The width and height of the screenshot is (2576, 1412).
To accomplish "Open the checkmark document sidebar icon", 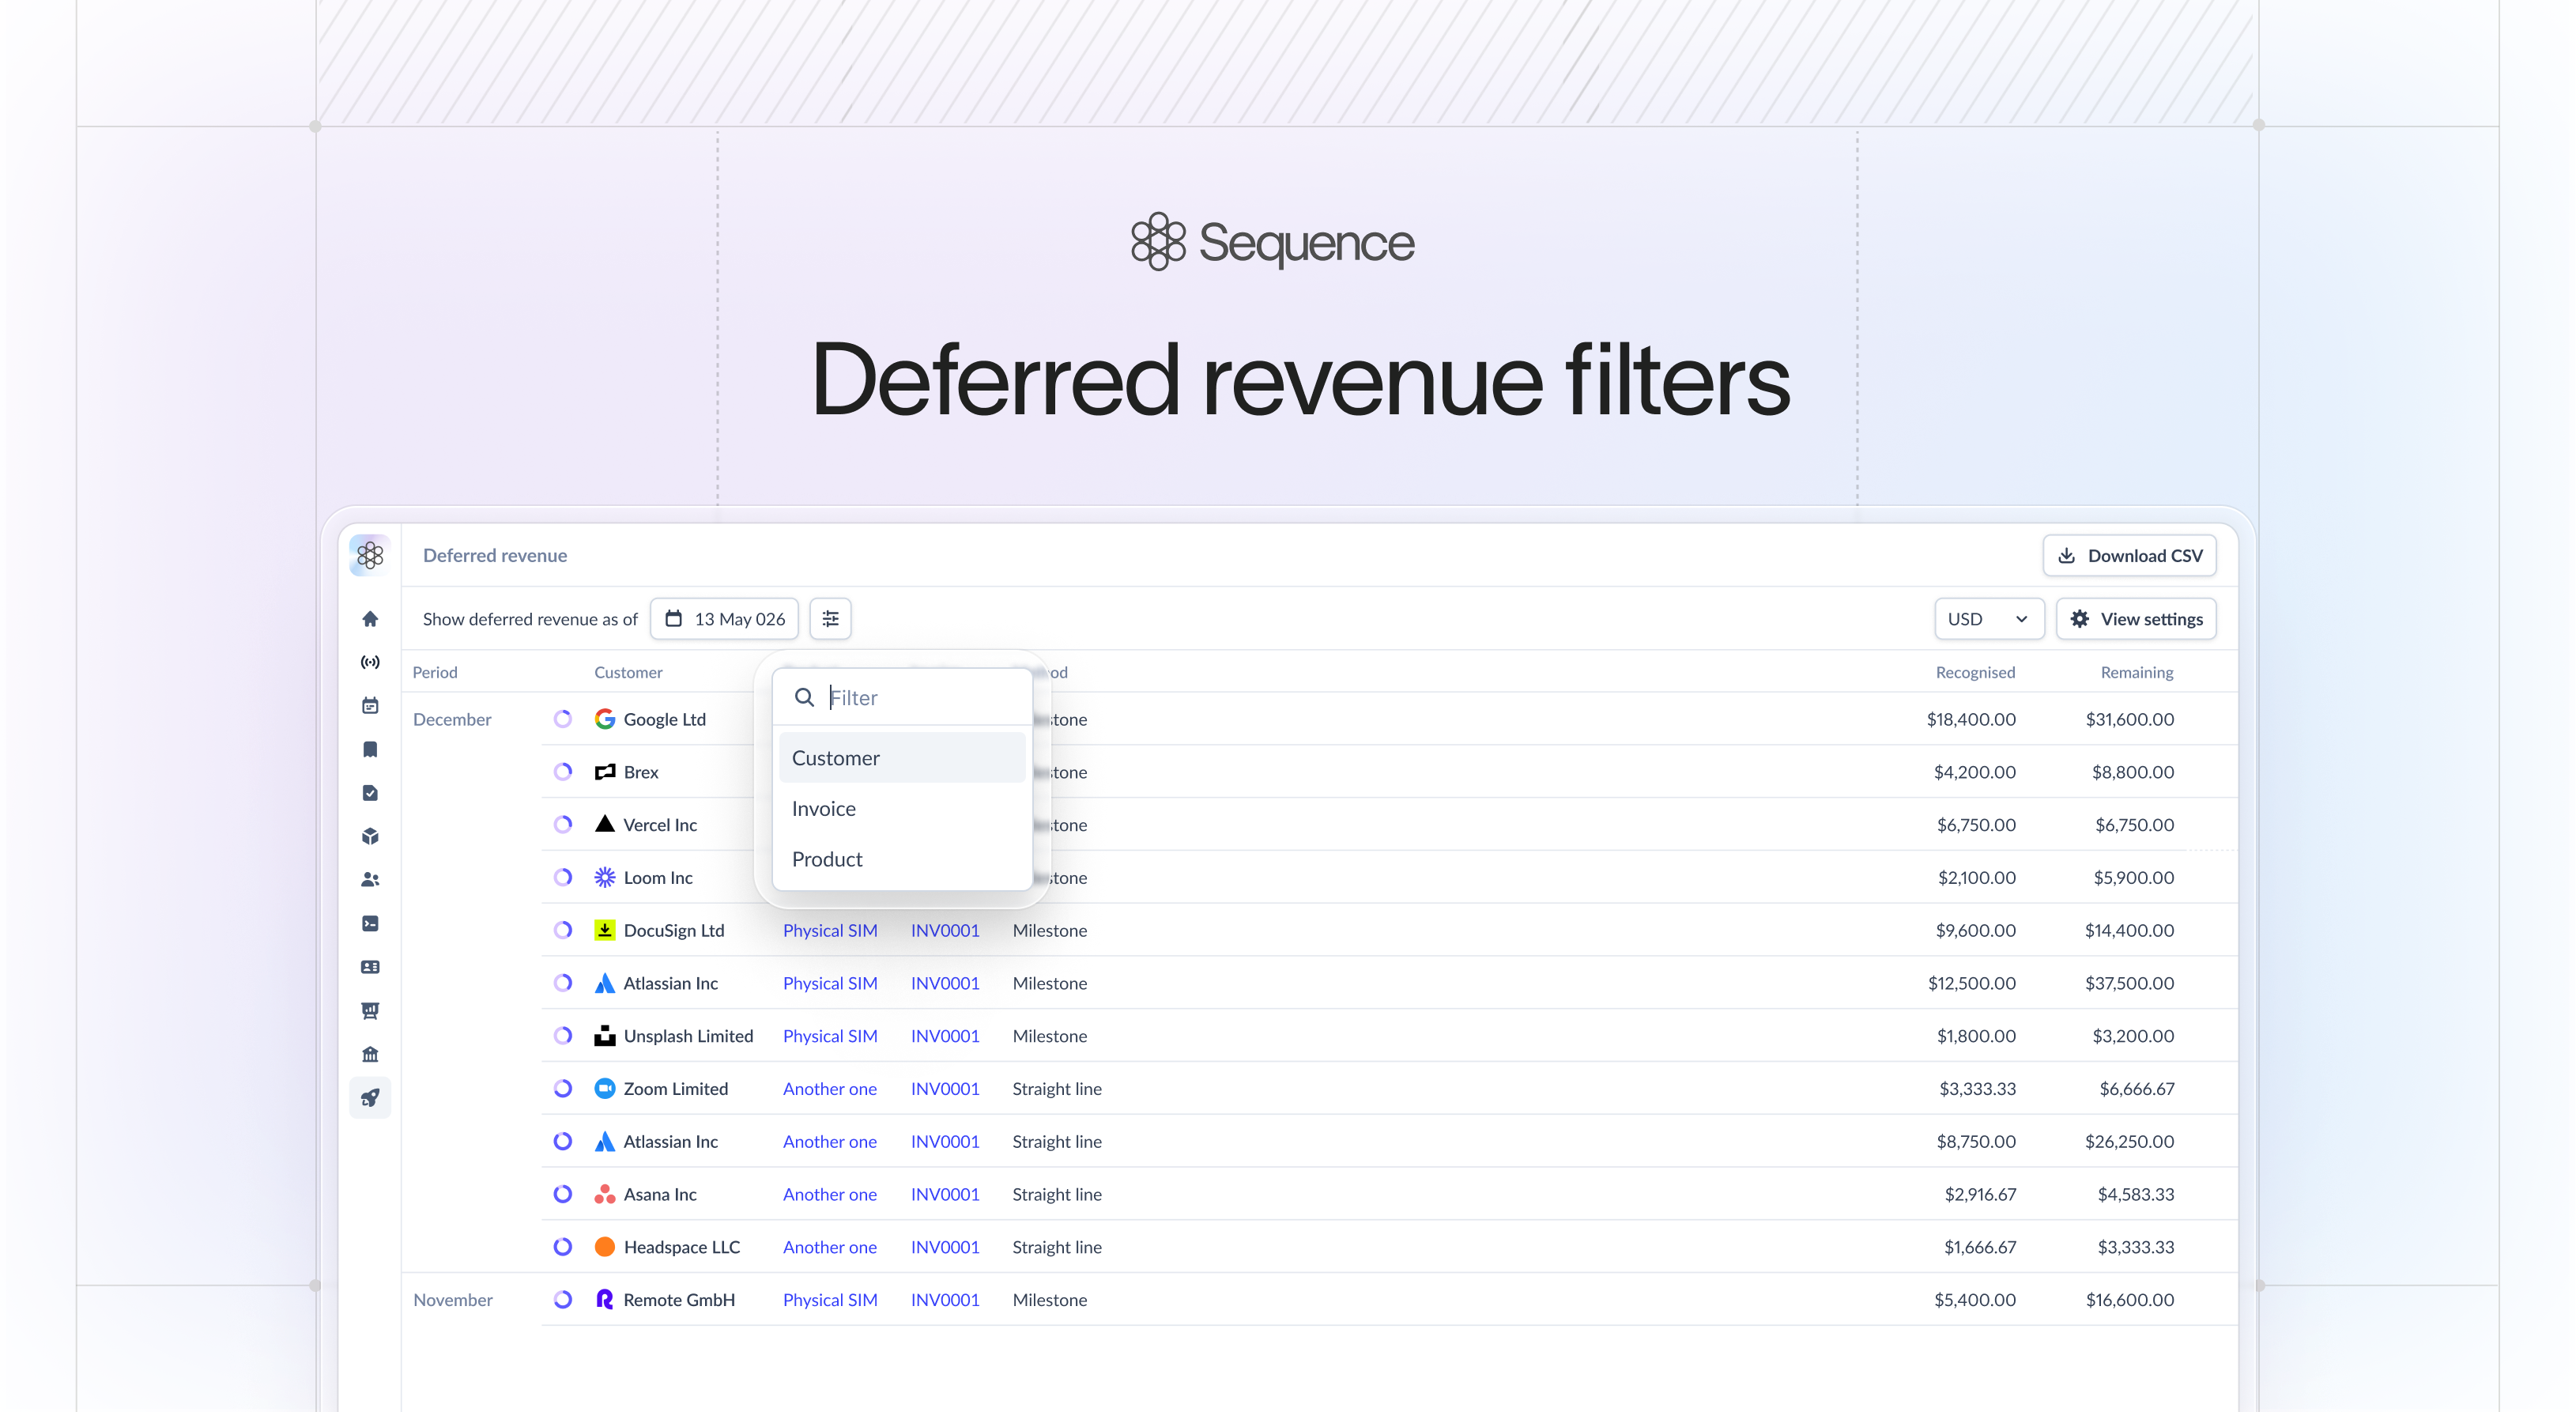I will point(370,793).
